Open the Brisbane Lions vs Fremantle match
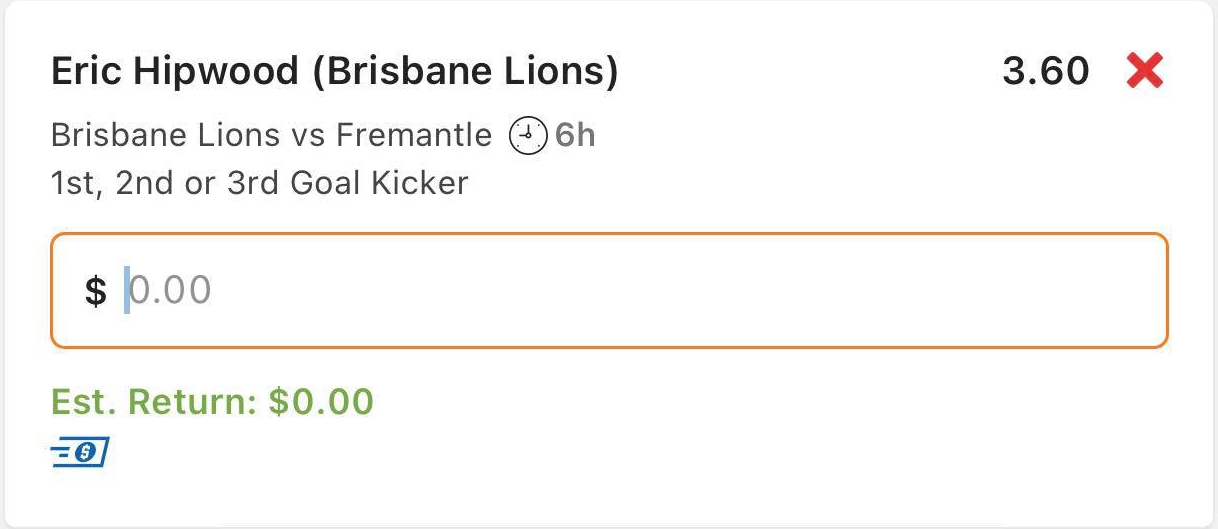This screenshot has width=1218, height=529. 270,135
